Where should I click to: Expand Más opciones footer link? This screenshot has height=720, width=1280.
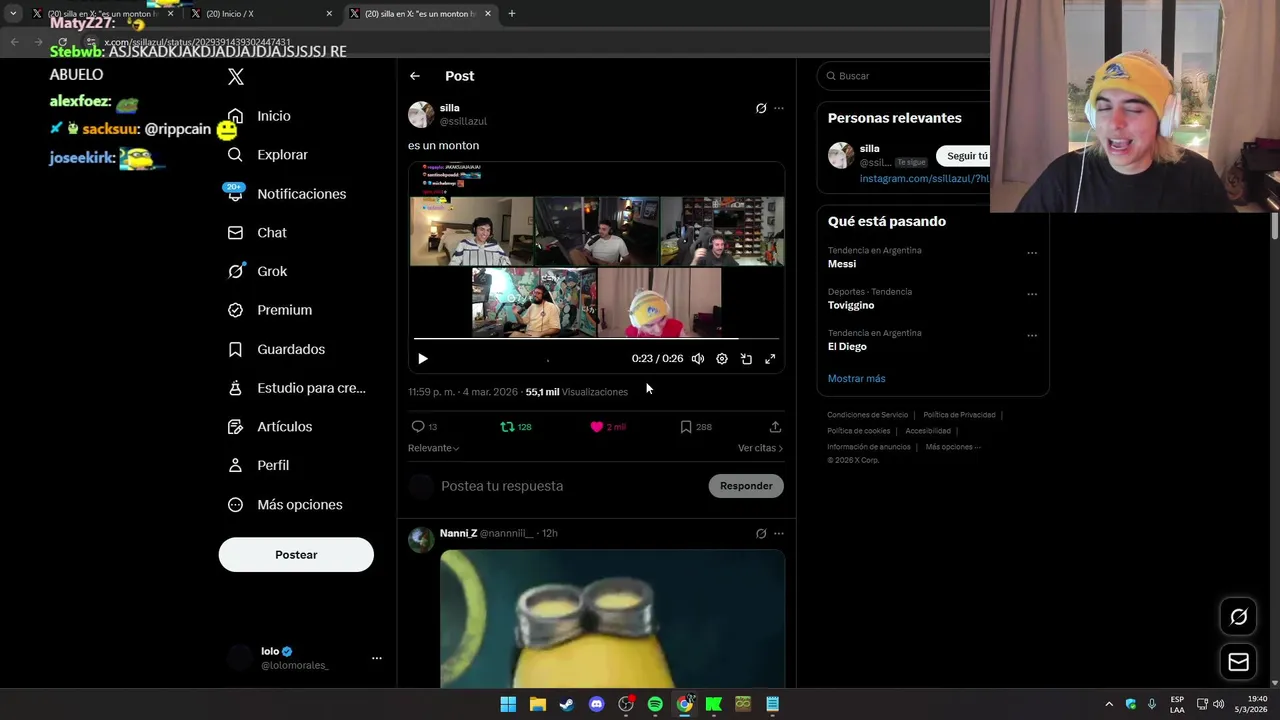coord(953,447)
